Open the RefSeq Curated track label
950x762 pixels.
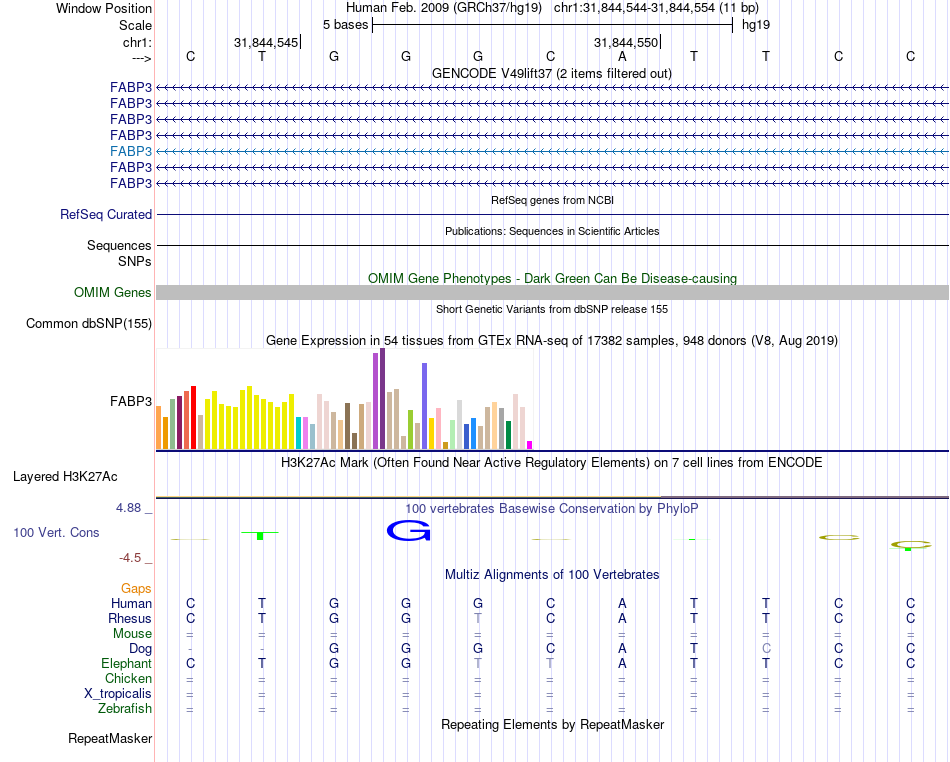click(106, 214)
